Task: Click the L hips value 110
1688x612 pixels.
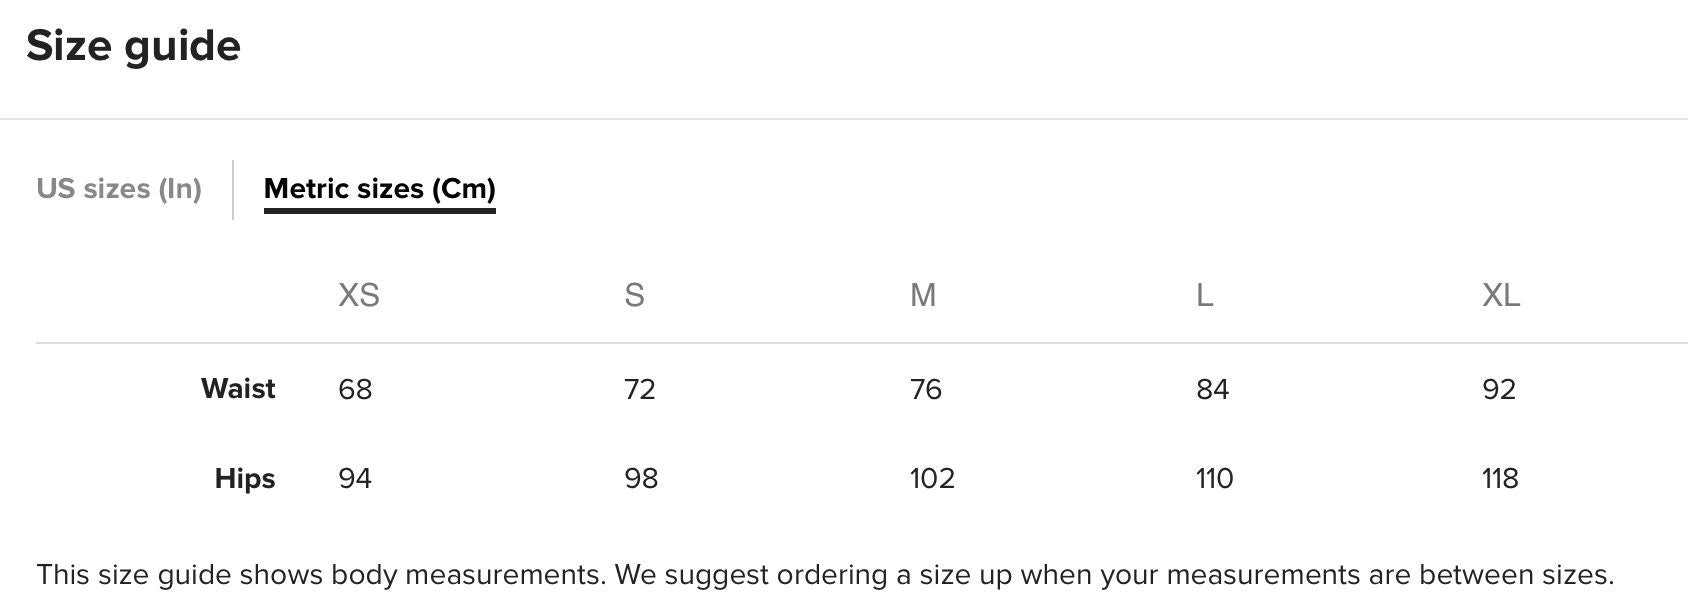Action: coord(1214,478)
